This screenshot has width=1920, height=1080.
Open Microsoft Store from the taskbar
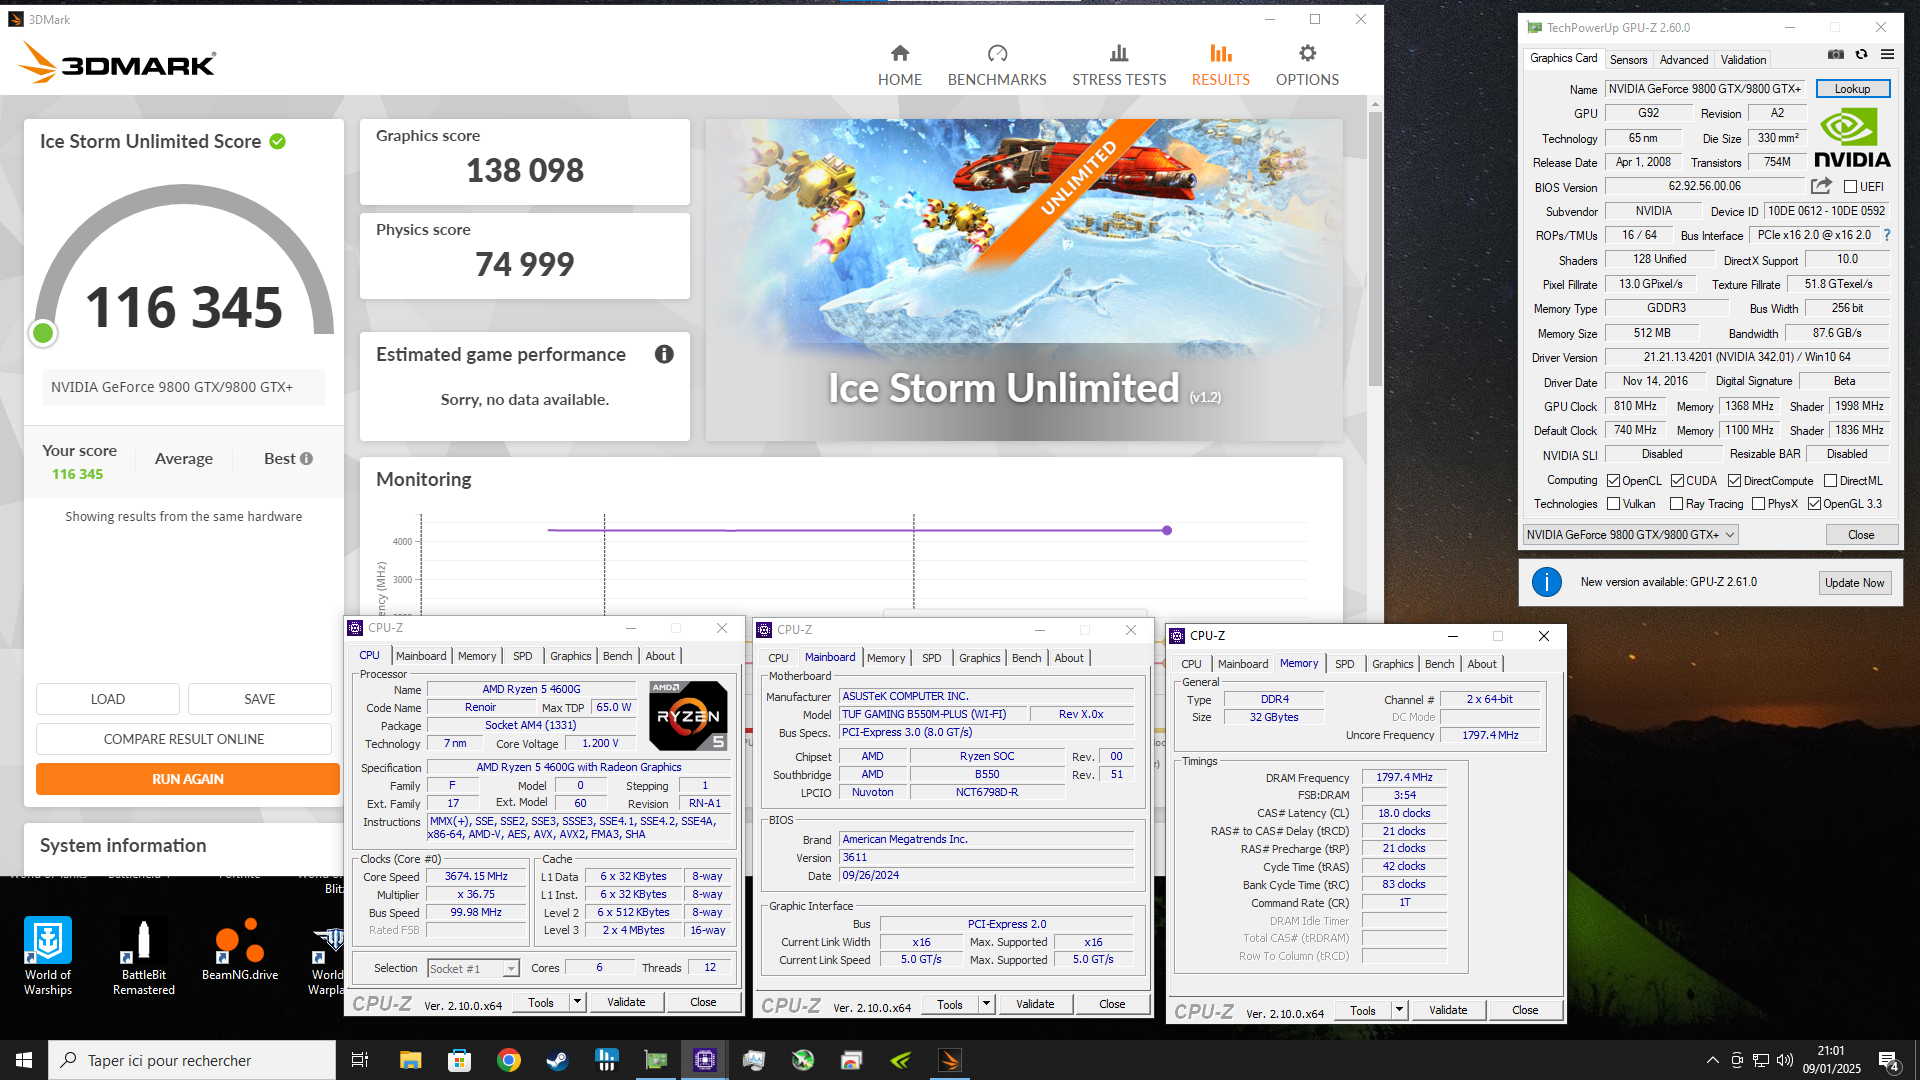point(460,1060)
